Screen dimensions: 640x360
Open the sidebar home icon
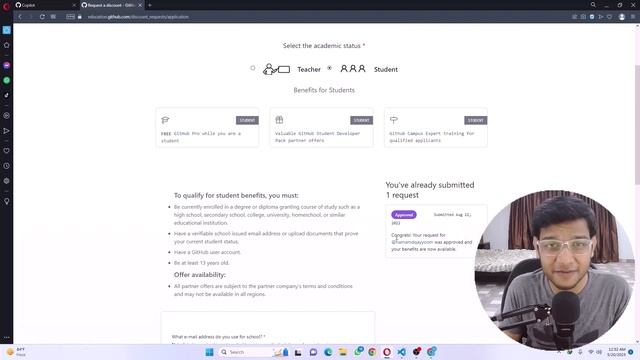tap(7, 45)
